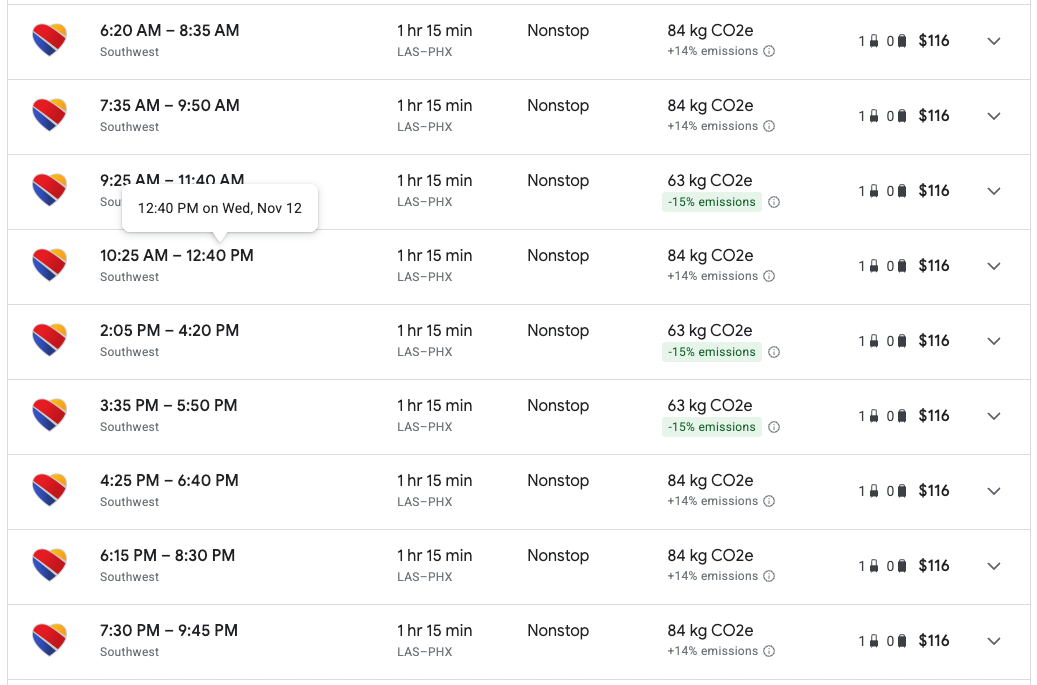Click info icon on 3:35 PM flight emissions
Viewport: 1037px width, 685px height.
pyautogui.click(x=774, y=427)
